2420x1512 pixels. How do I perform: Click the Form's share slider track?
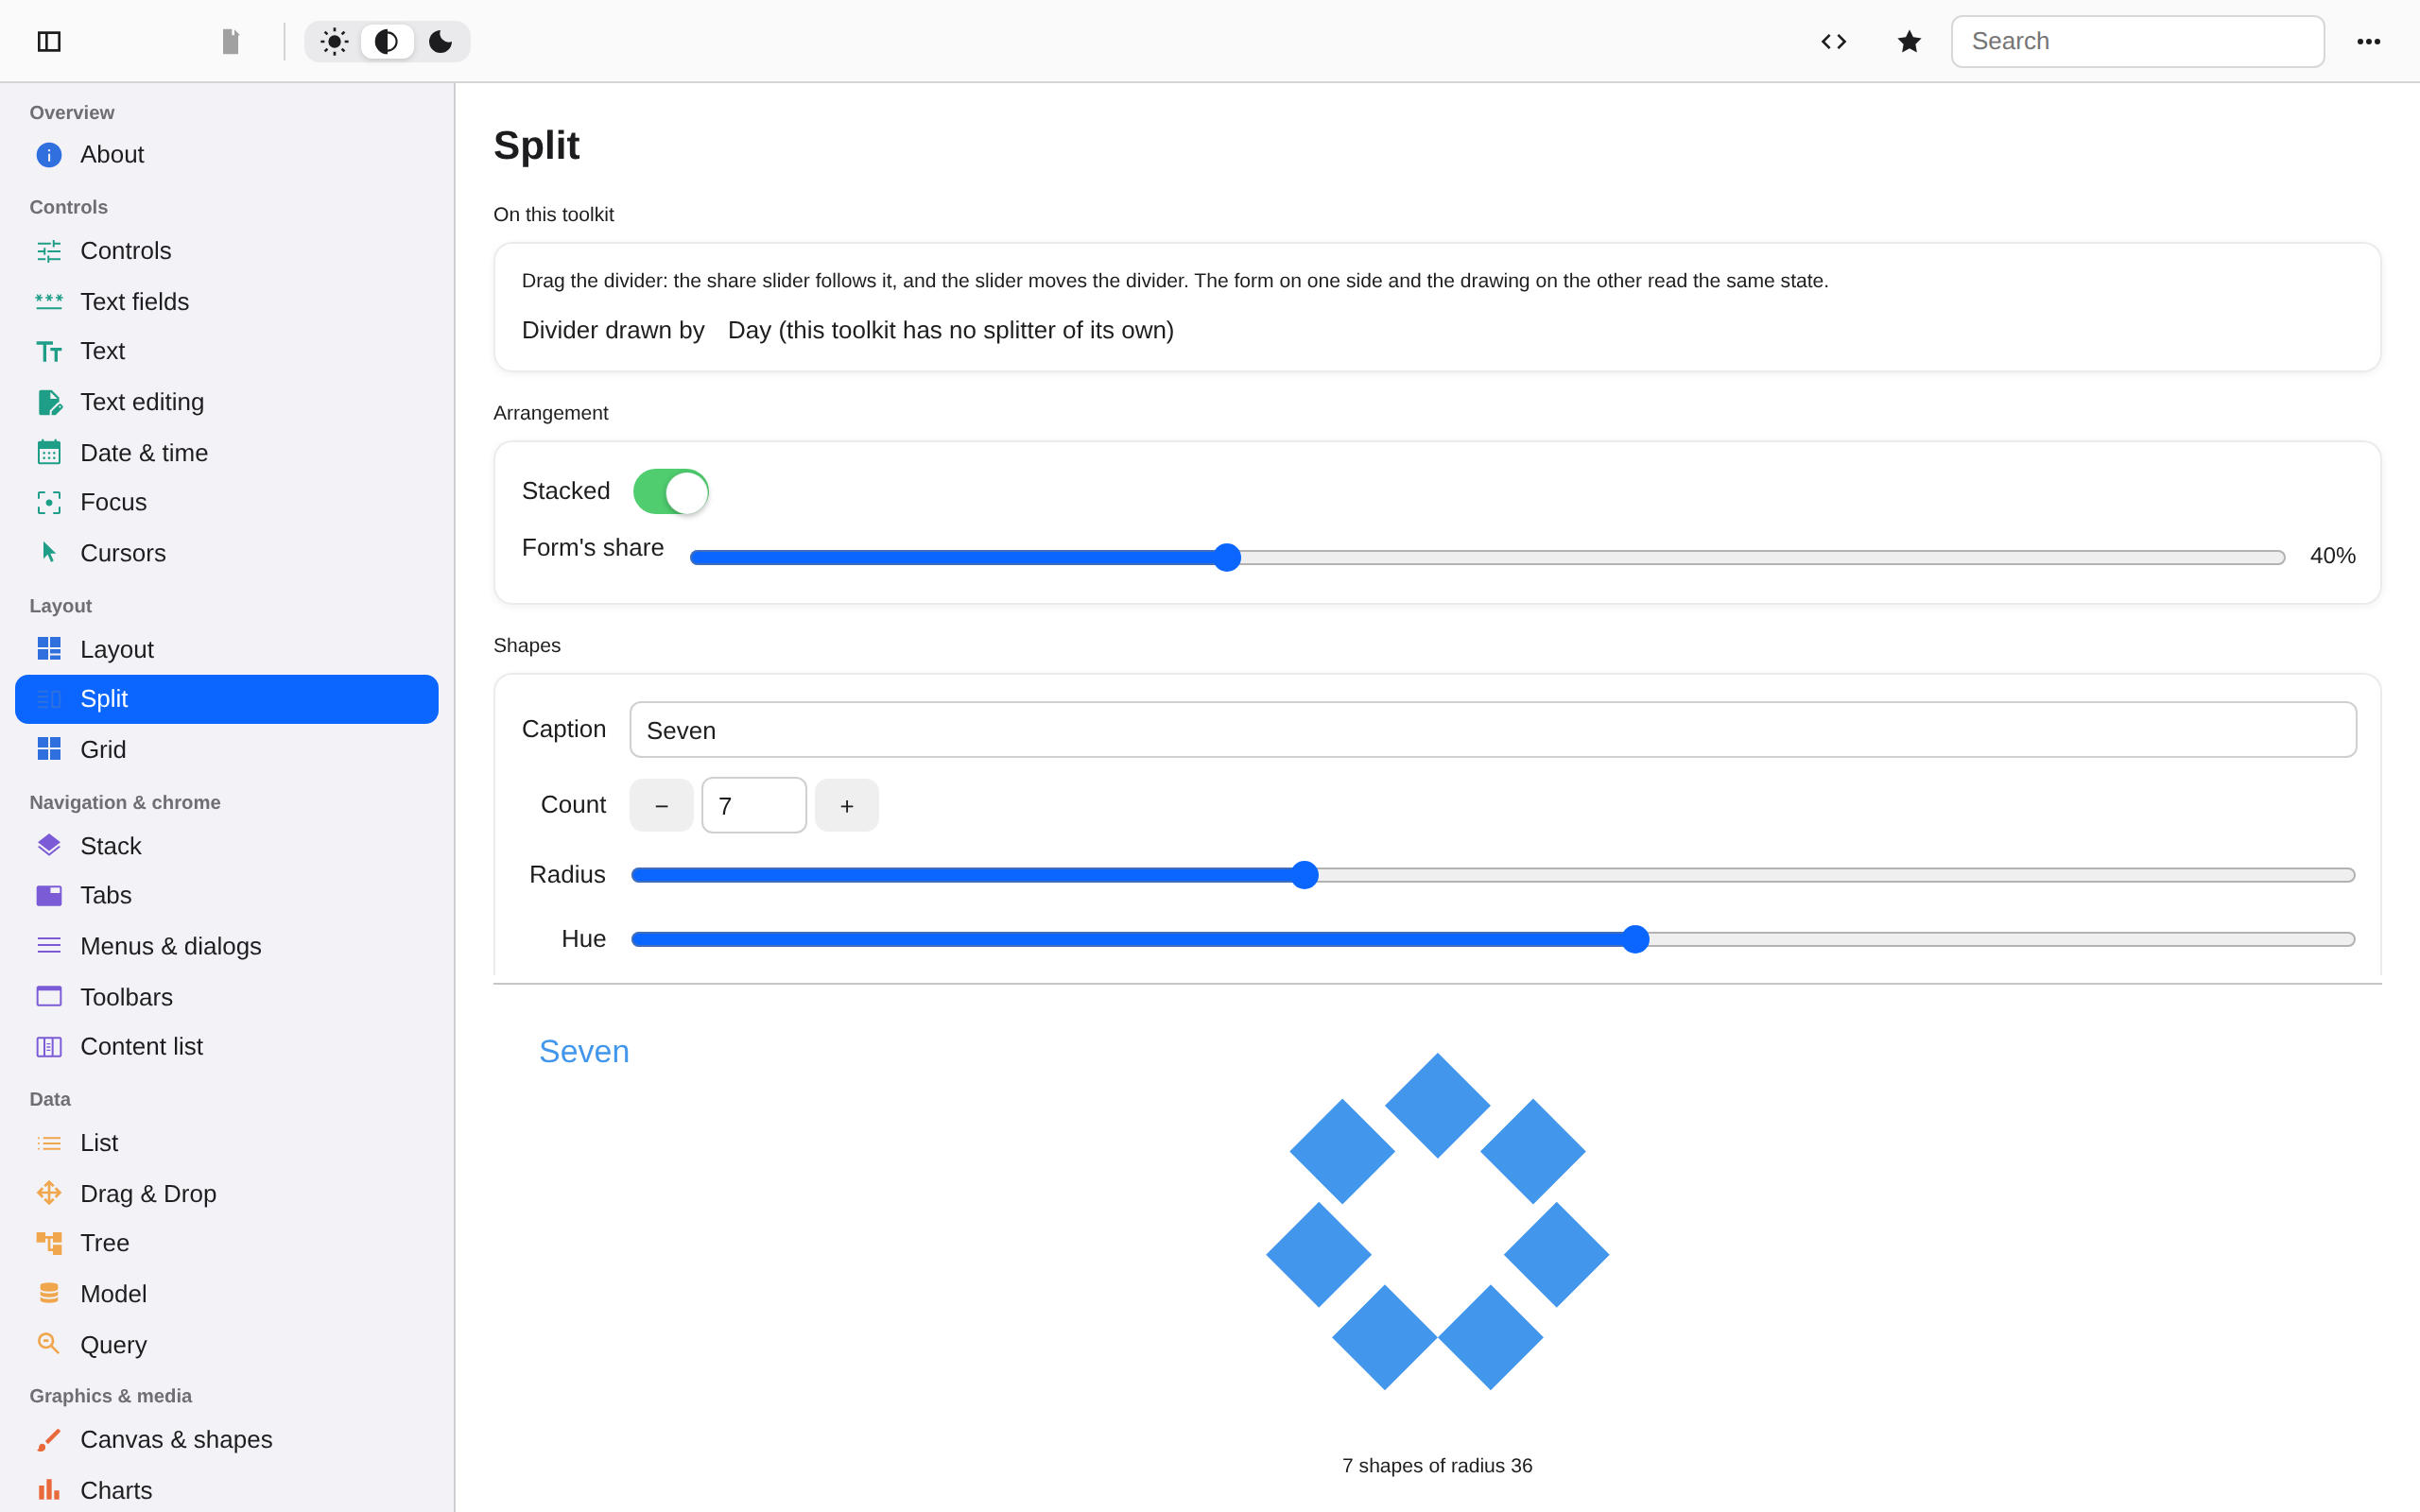point(1487,557)
